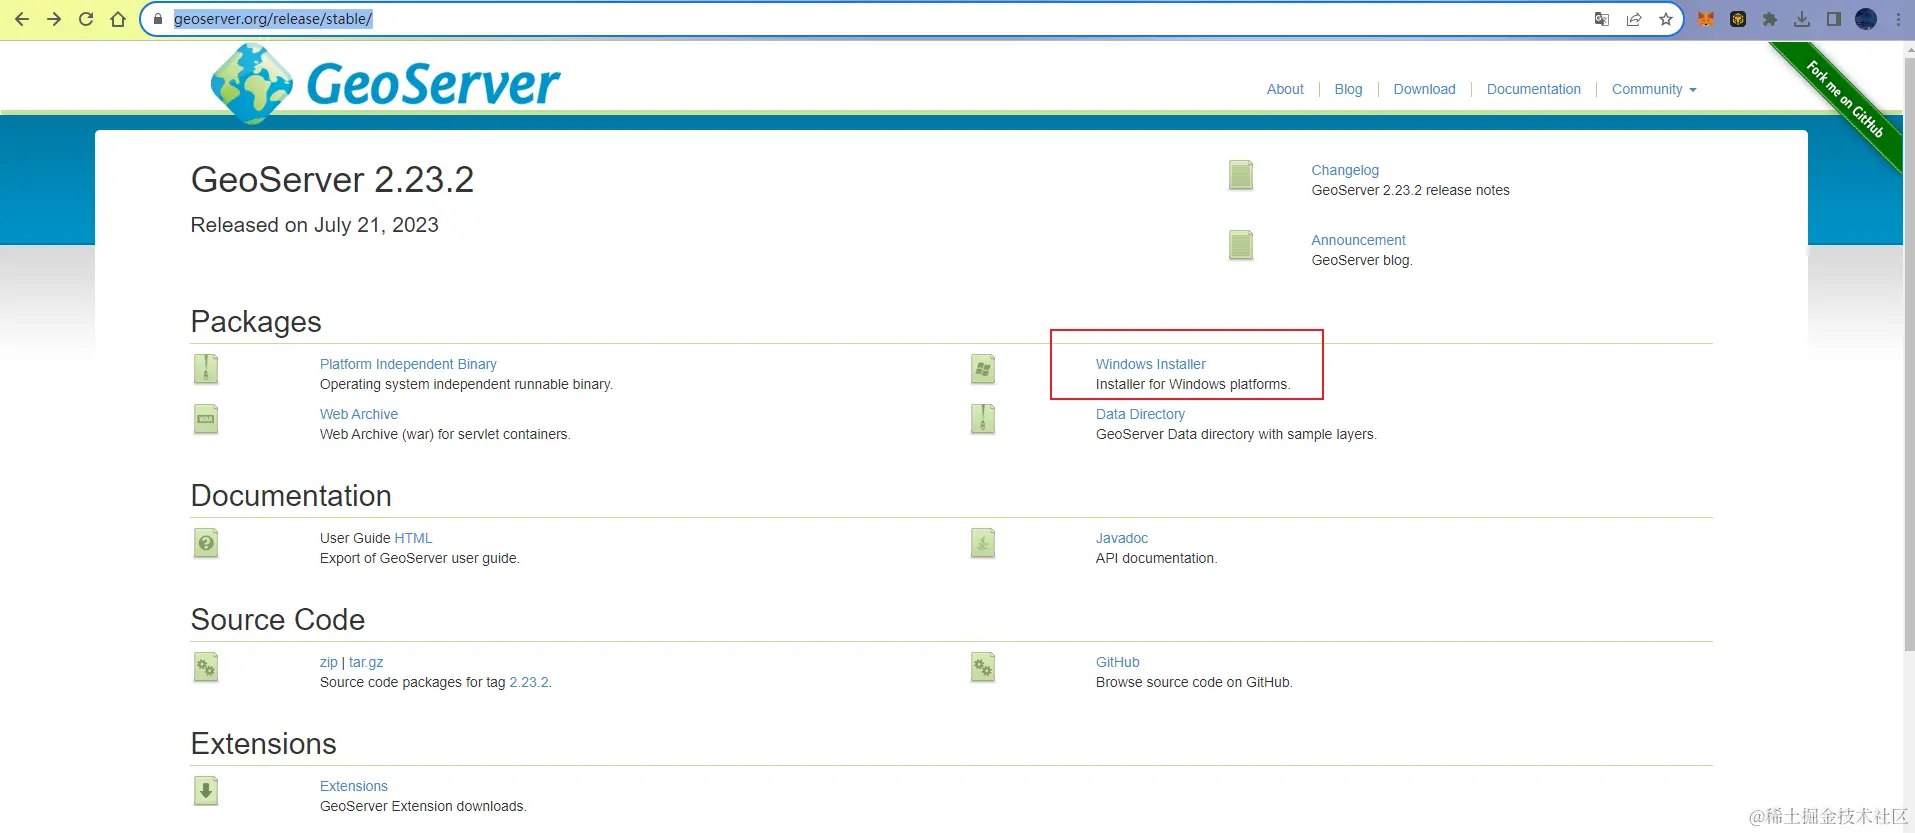Screen dimensions: 1915x833
Task: Open the Changelog link
Action: (1345, 170)
